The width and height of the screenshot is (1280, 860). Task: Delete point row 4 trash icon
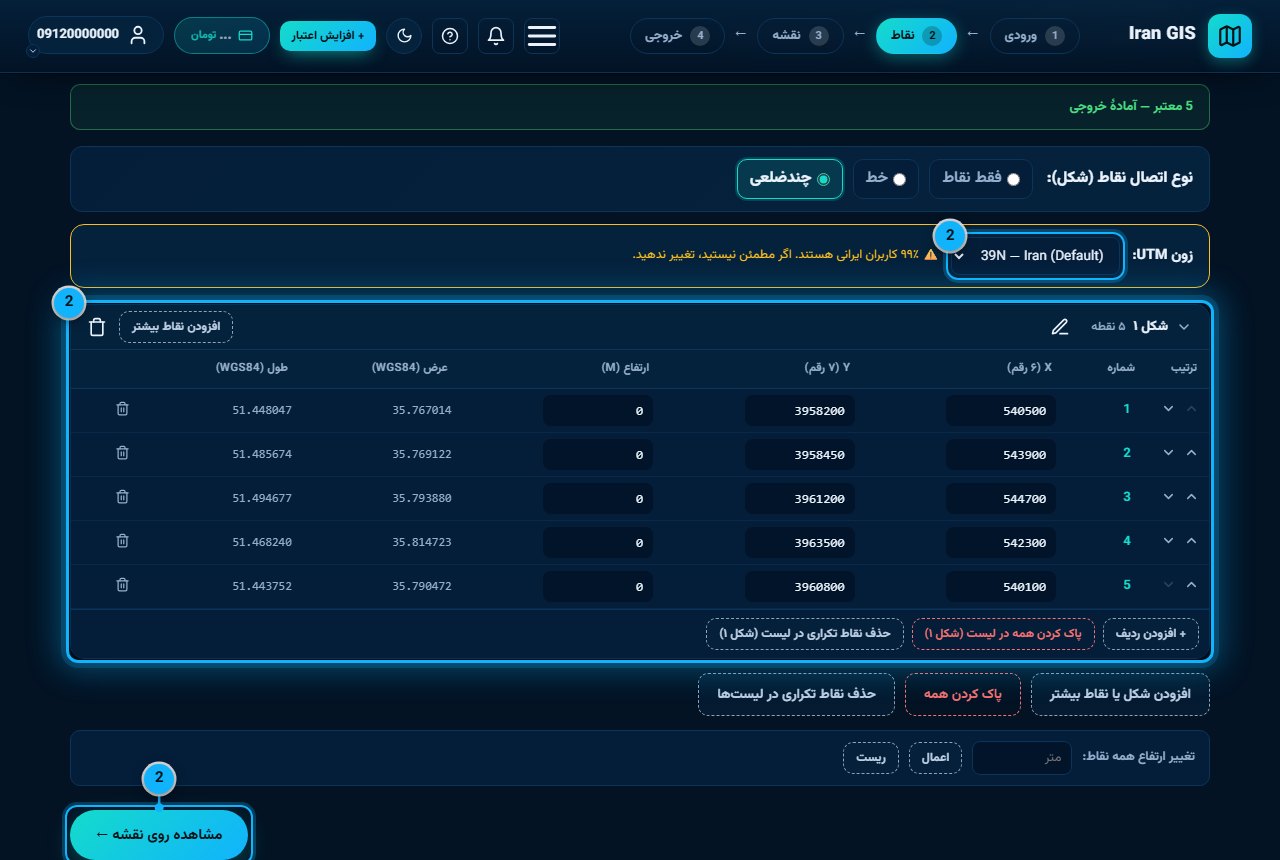[122, 541]
